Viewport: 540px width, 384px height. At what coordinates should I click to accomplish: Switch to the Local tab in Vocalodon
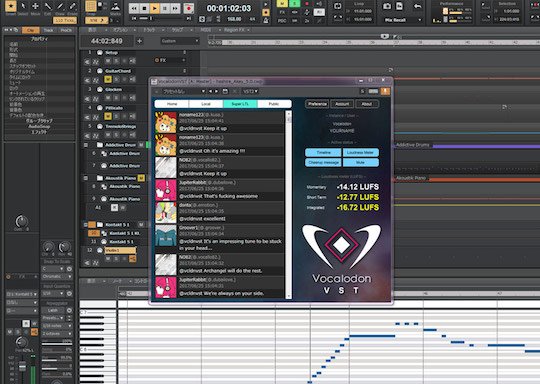coord(206,104)
